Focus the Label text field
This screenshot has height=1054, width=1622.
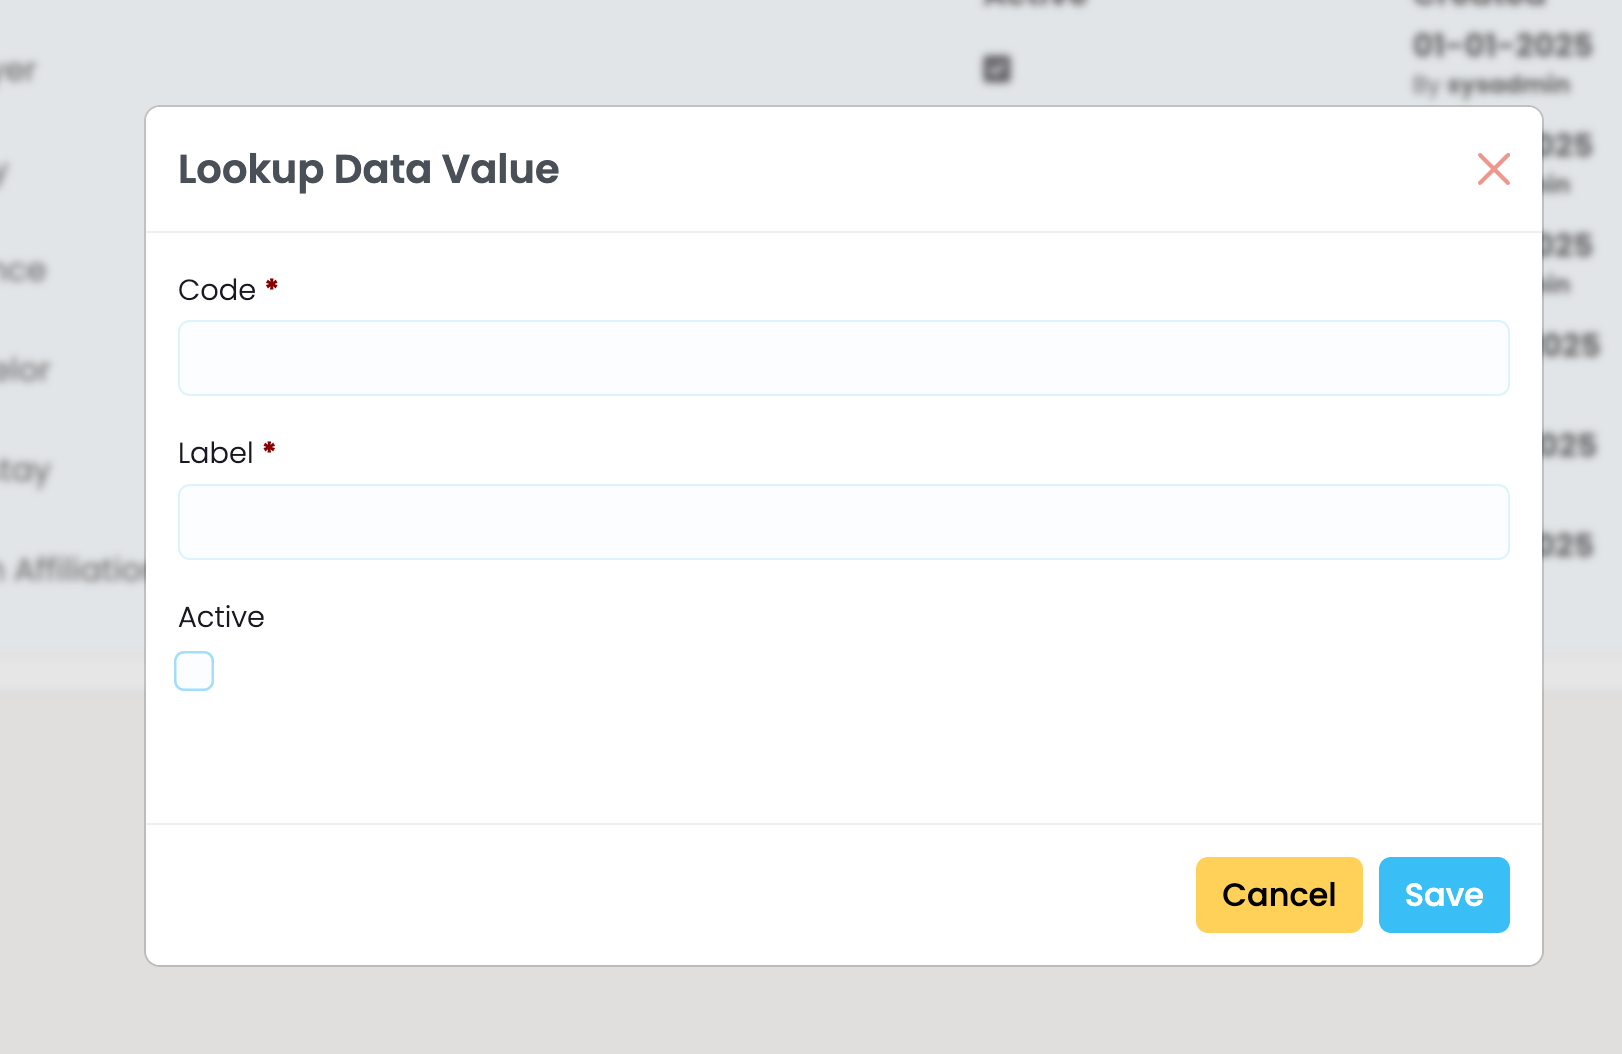click(x=843, y=522)
